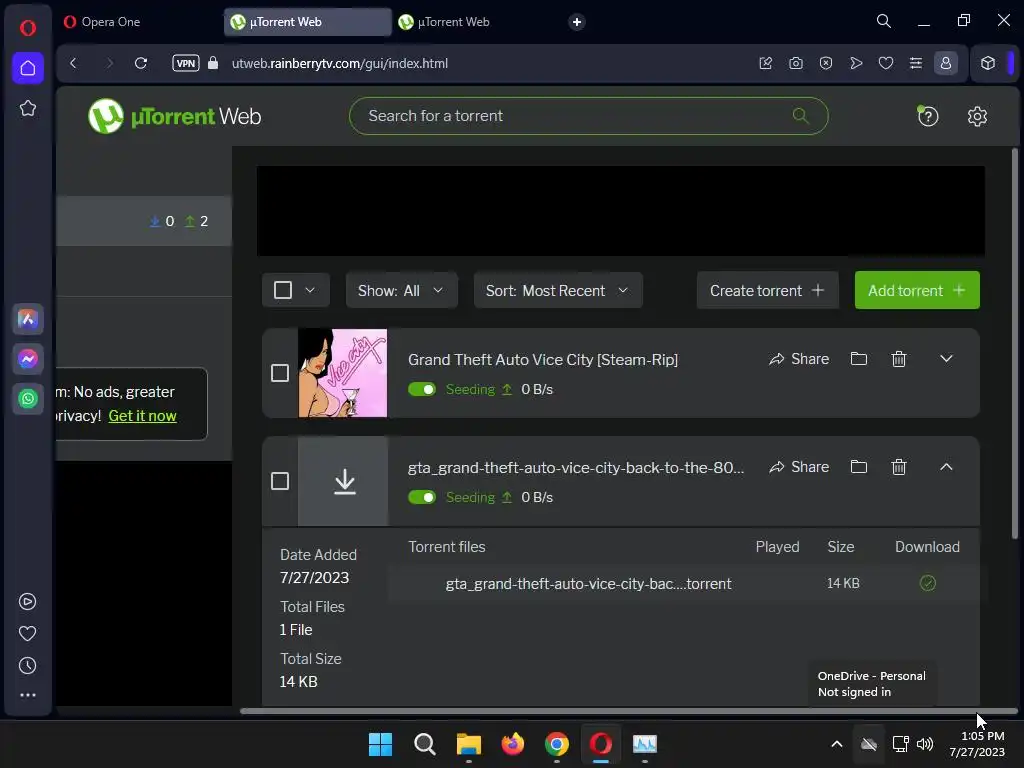1024x768 pixels.
Task: Open the Sort: Most Recent dropdown
Action: click(x=558, y=291)
